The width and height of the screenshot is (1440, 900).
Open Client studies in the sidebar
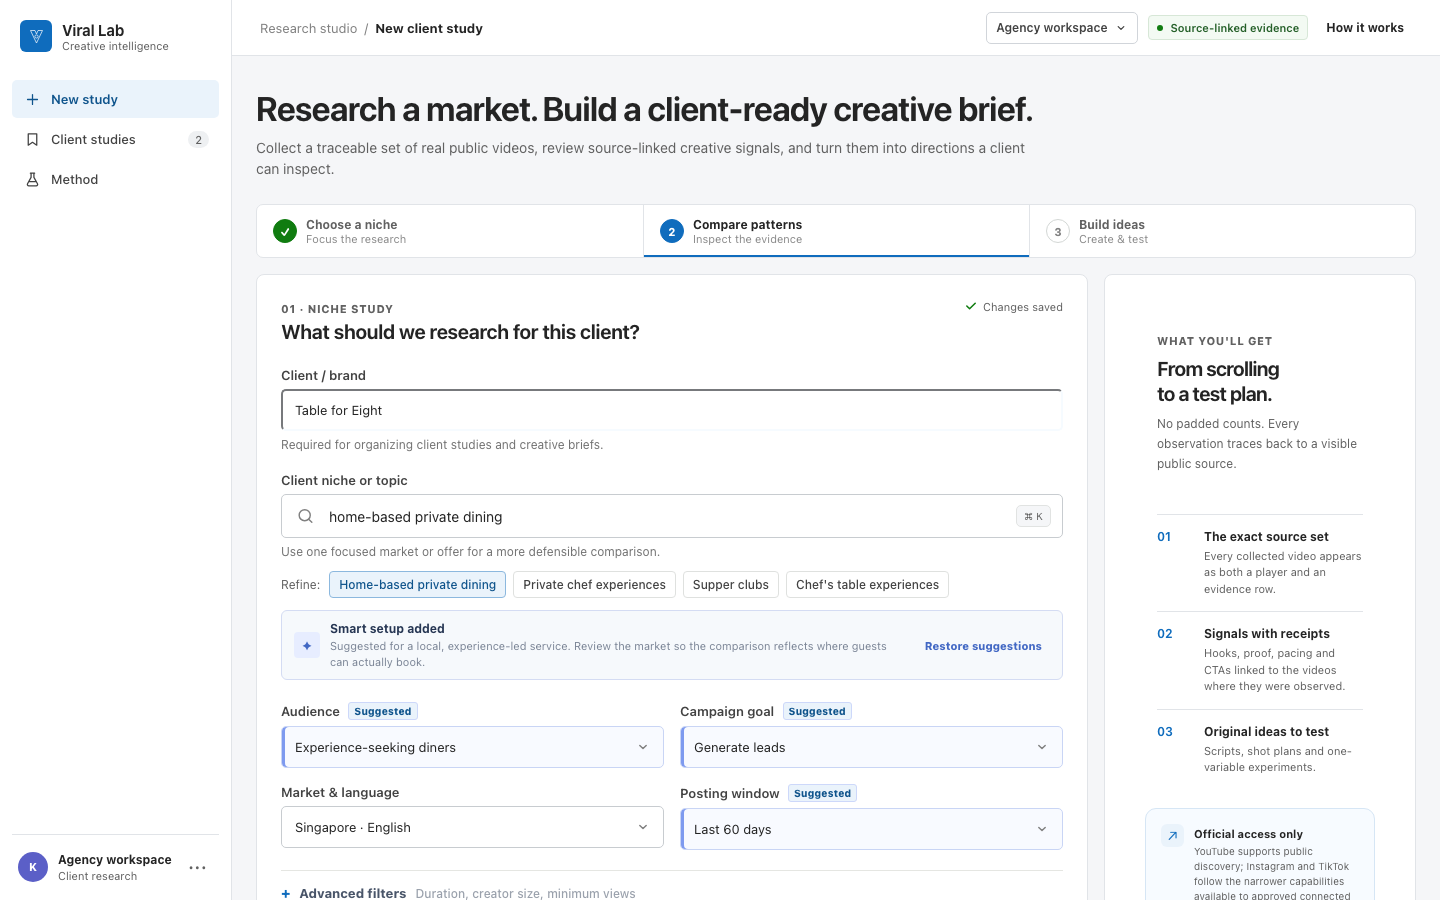point(115,140)
